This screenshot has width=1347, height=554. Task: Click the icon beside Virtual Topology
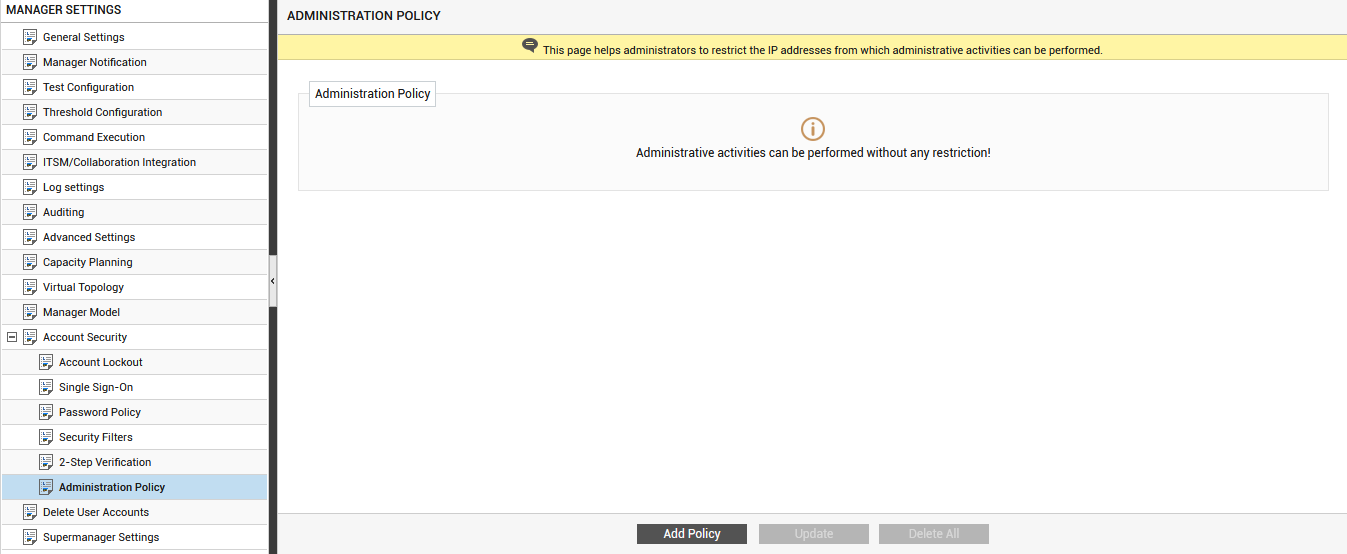tap(30, 287)
